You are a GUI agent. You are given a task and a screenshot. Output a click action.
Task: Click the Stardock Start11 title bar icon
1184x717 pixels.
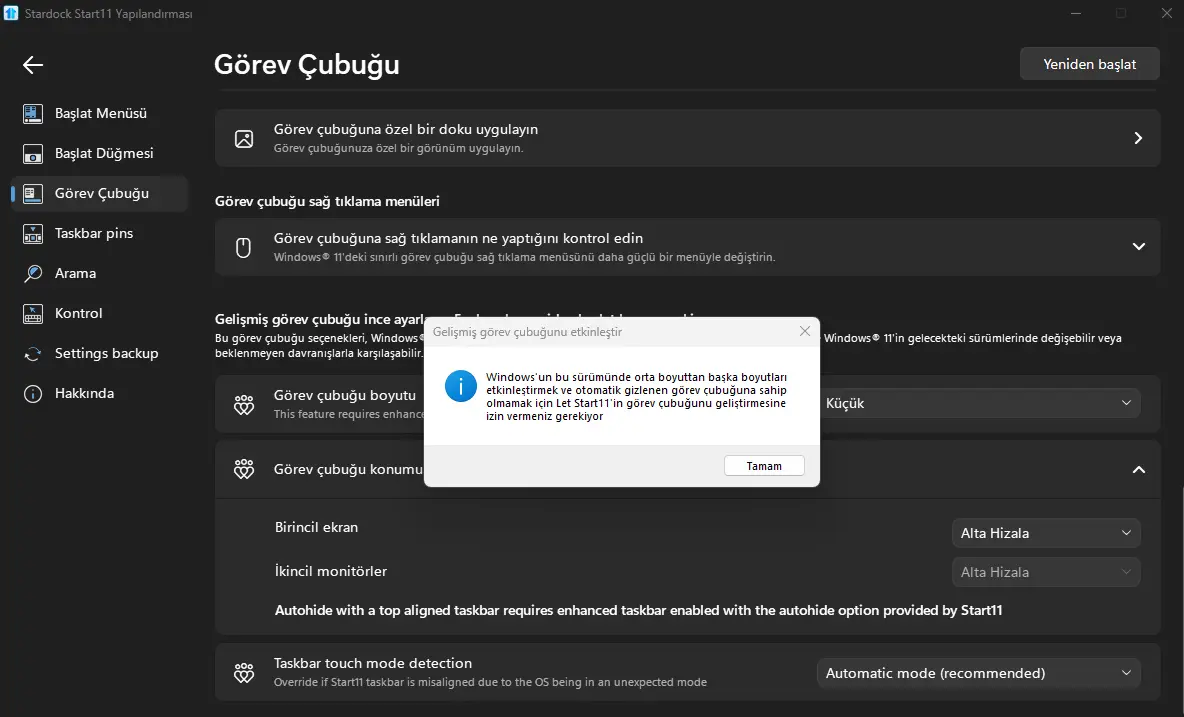click(11, 14)
